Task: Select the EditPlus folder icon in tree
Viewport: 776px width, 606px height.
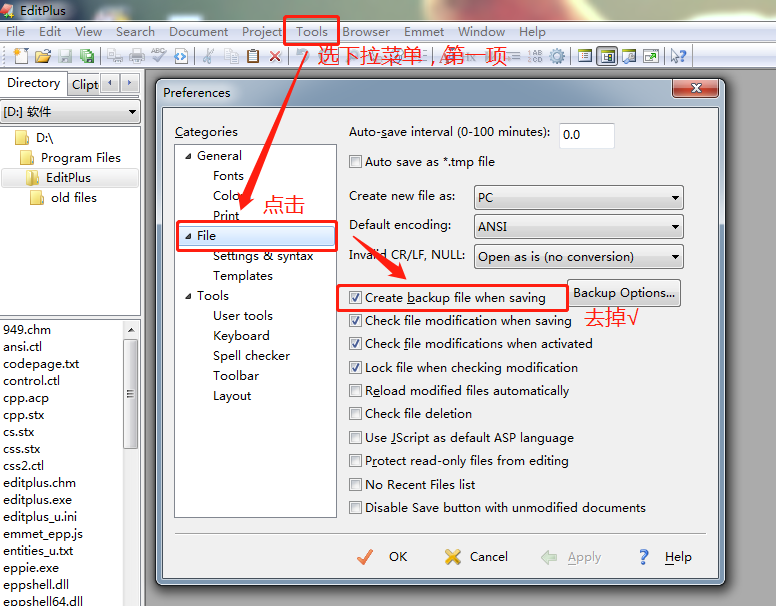Action: point(32,178)
